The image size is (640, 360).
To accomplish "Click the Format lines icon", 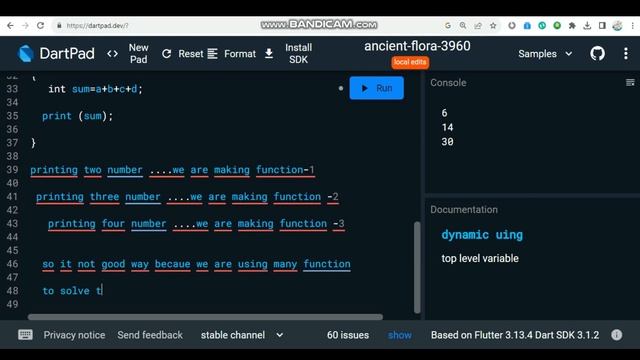I will tap(212, 54).
